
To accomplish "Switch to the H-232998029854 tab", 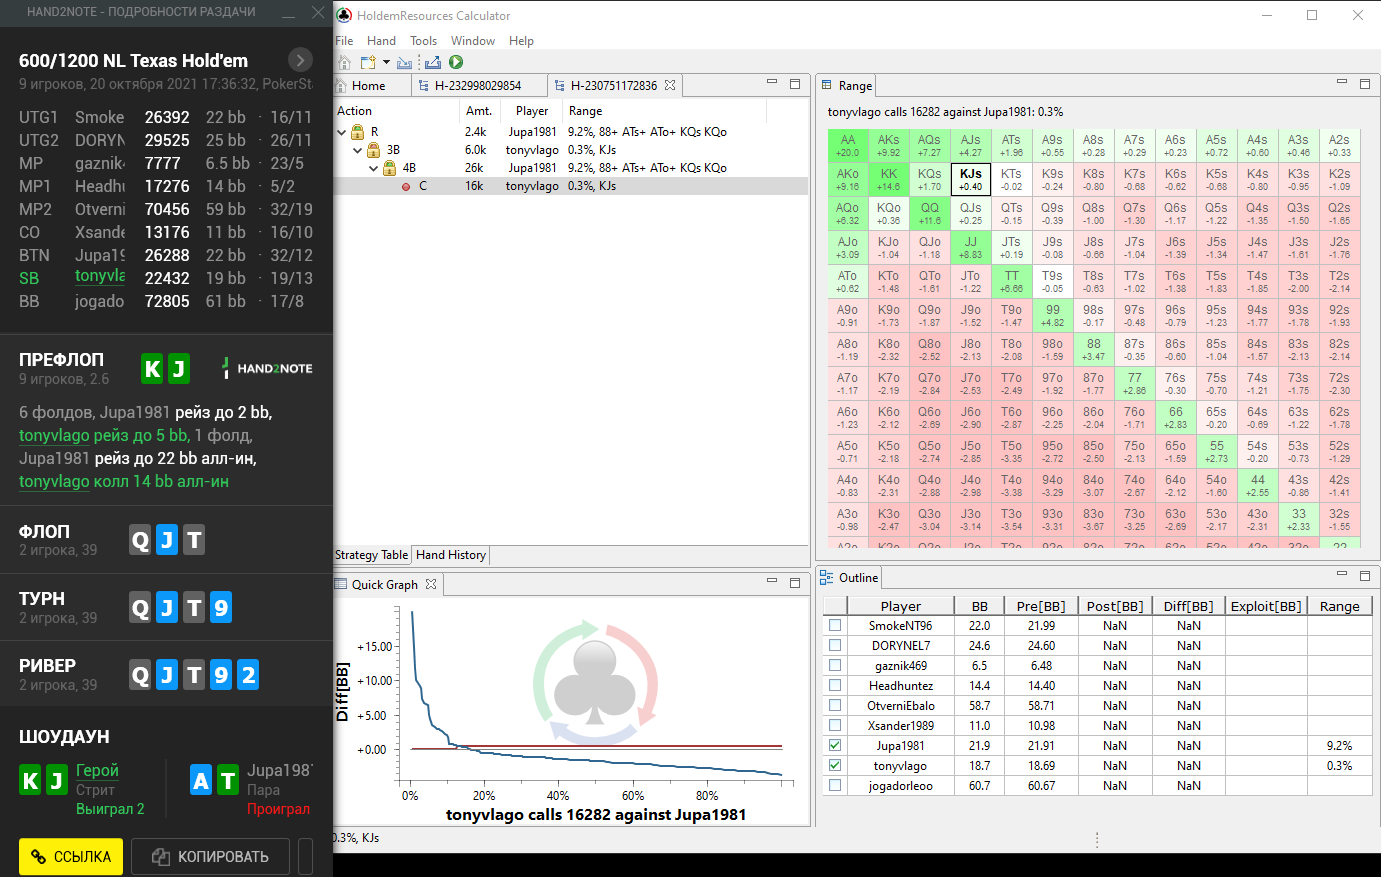I will (x=478, y=86).
